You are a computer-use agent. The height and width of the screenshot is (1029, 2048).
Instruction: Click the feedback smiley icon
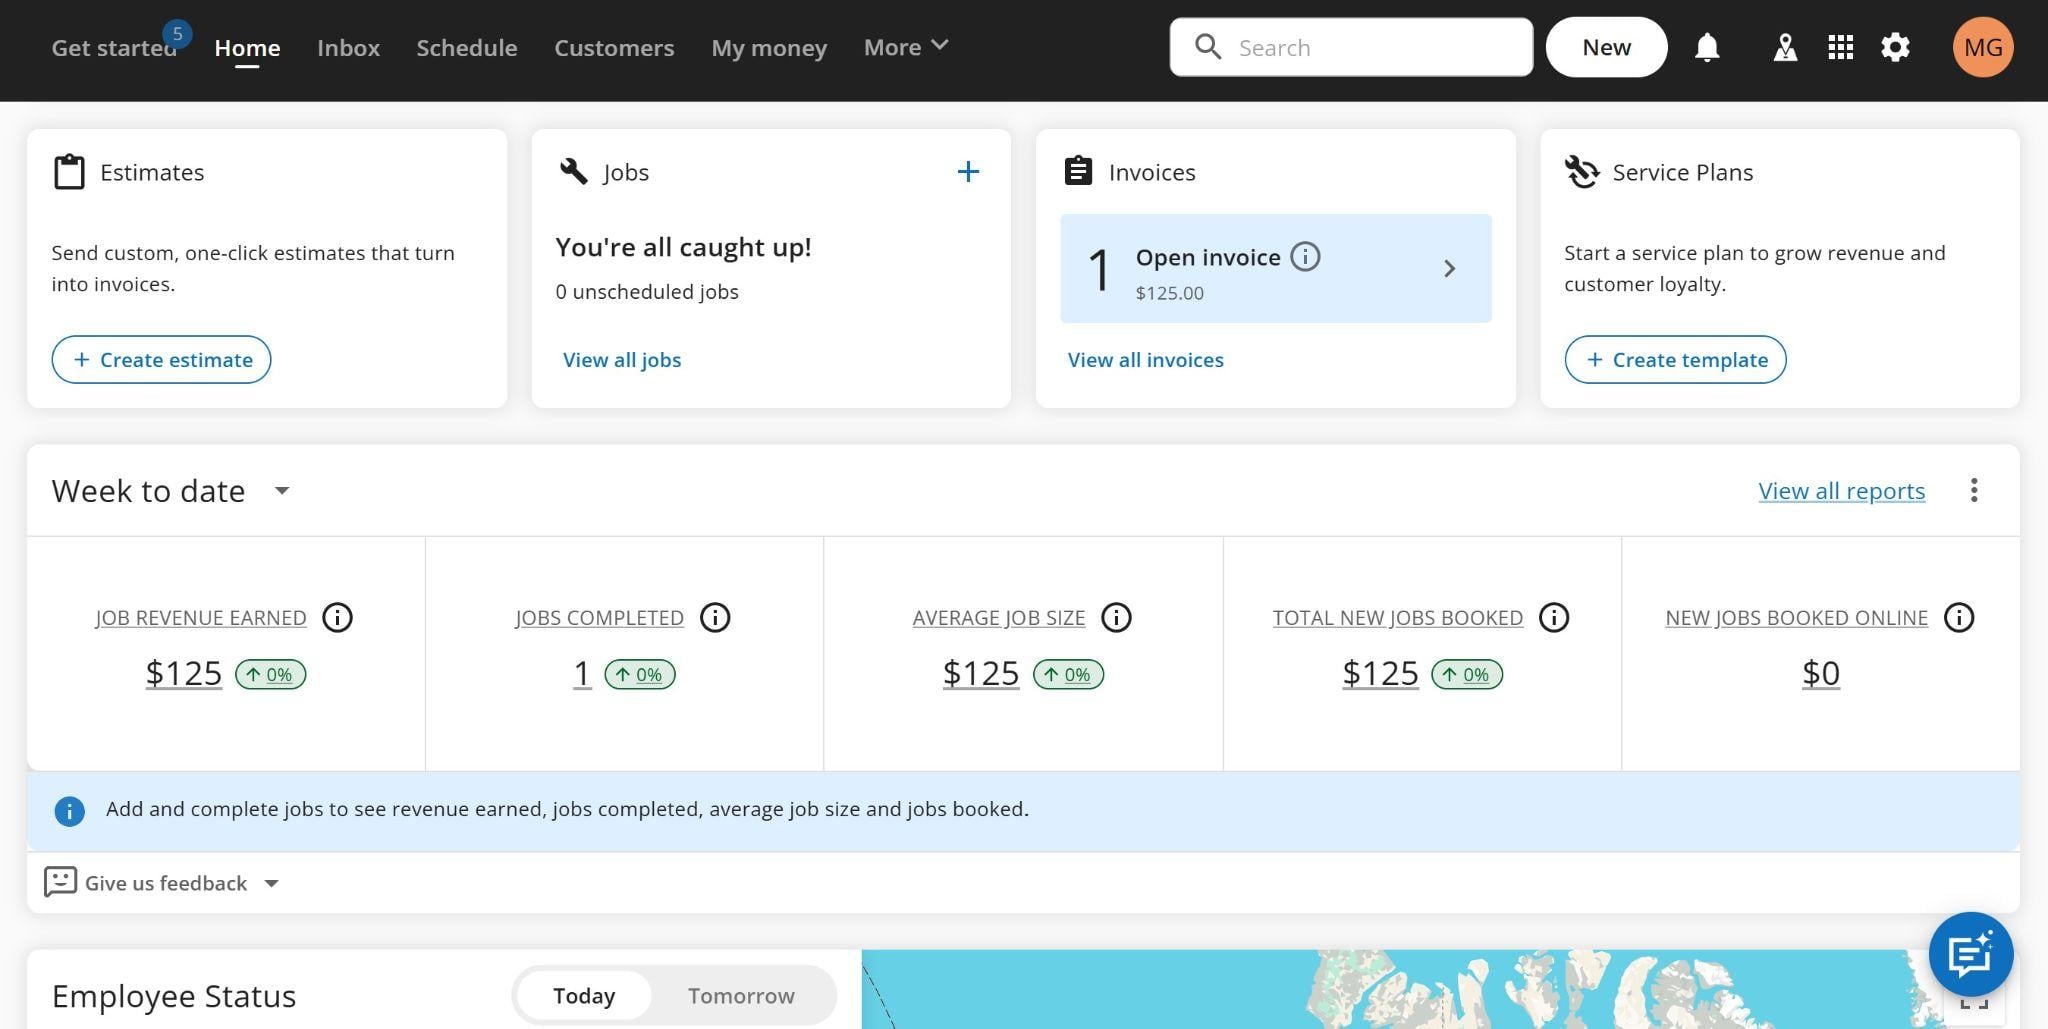[x=60, y=882]
